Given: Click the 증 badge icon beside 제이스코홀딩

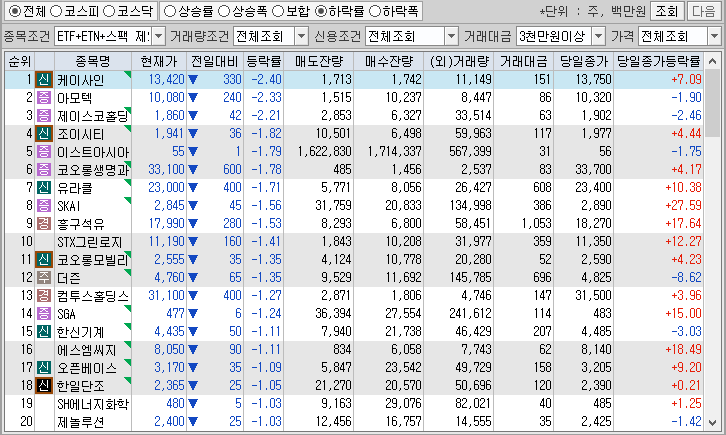Looking at the screenshot, I should point(44,116).
